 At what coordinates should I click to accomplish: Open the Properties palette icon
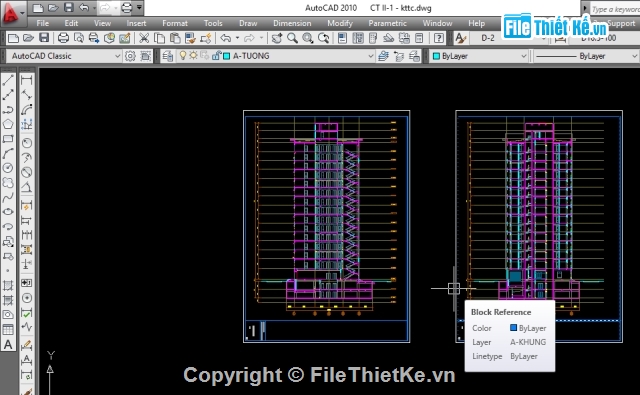[342, 38]
